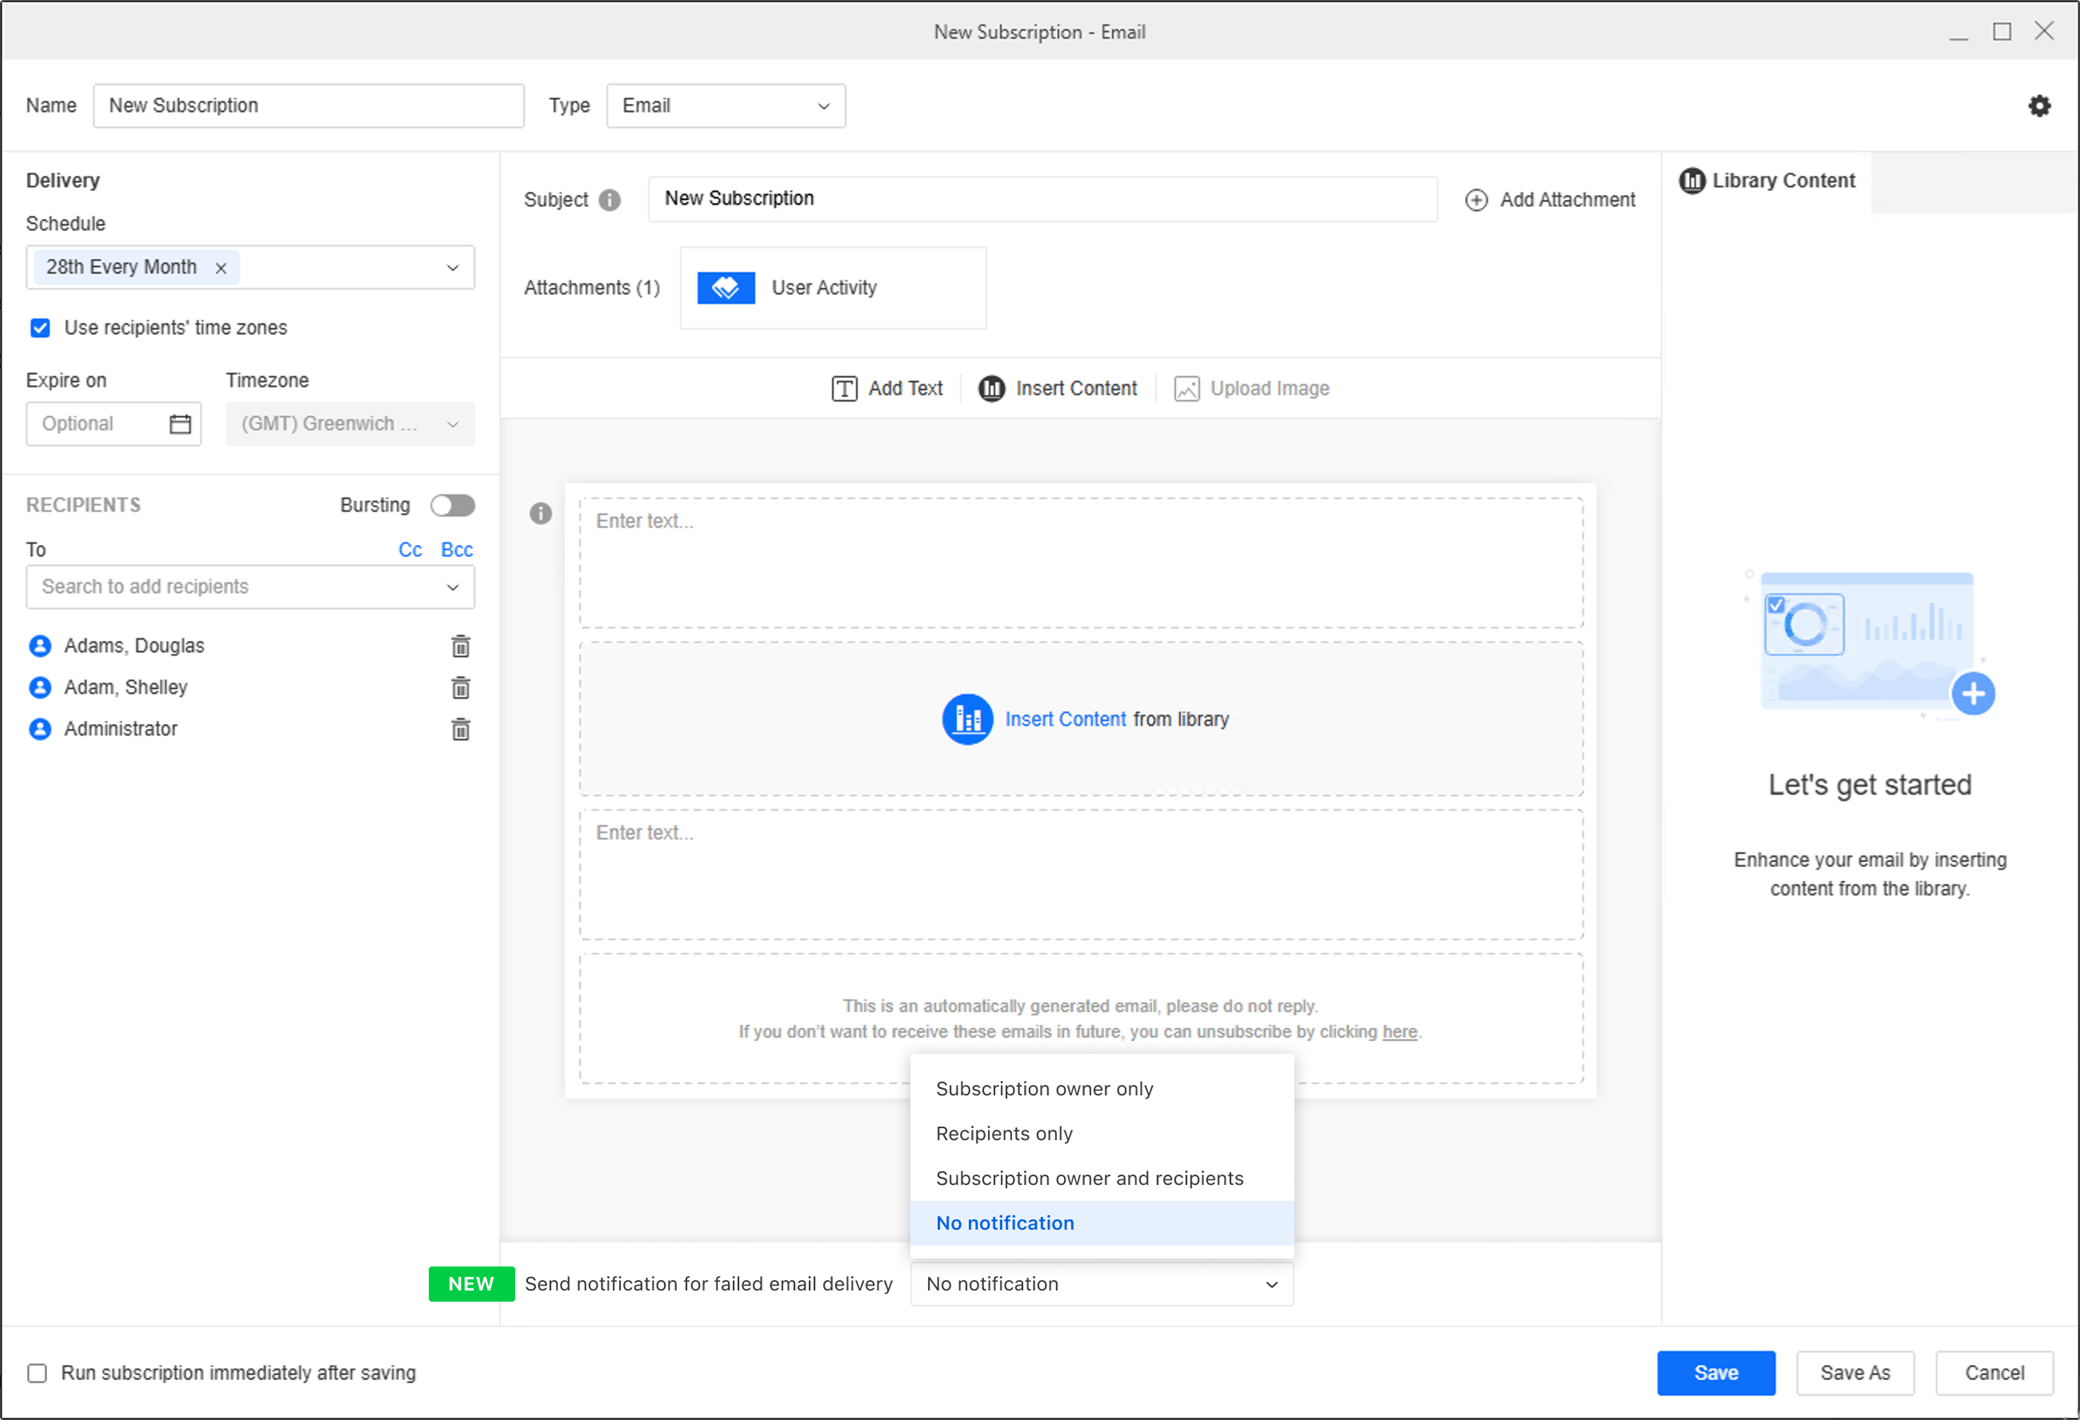Open the settings gear icon

2039,106
